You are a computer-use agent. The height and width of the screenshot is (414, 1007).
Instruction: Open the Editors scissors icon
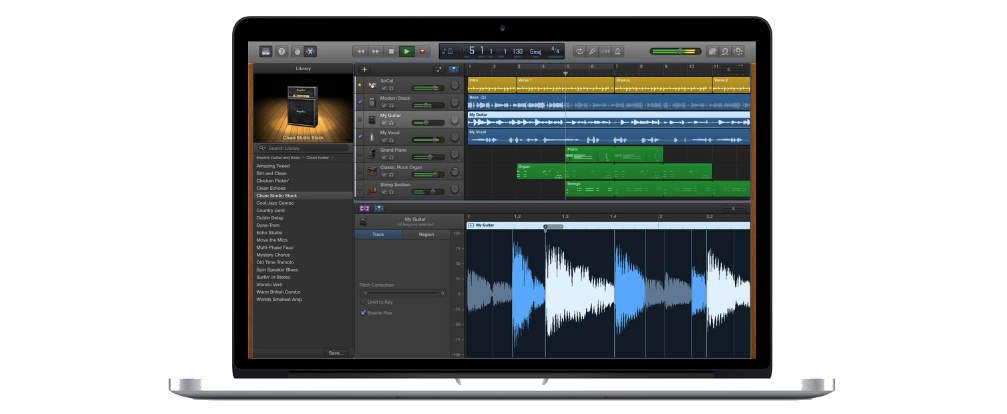pos(310,51)
